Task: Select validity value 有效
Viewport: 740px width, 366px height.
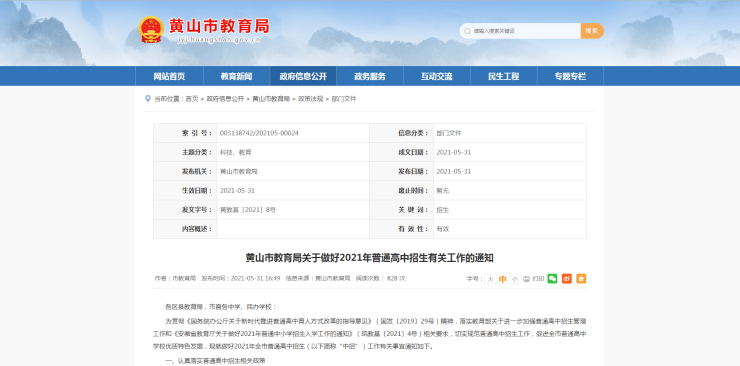Action: (x=443, y=229)
